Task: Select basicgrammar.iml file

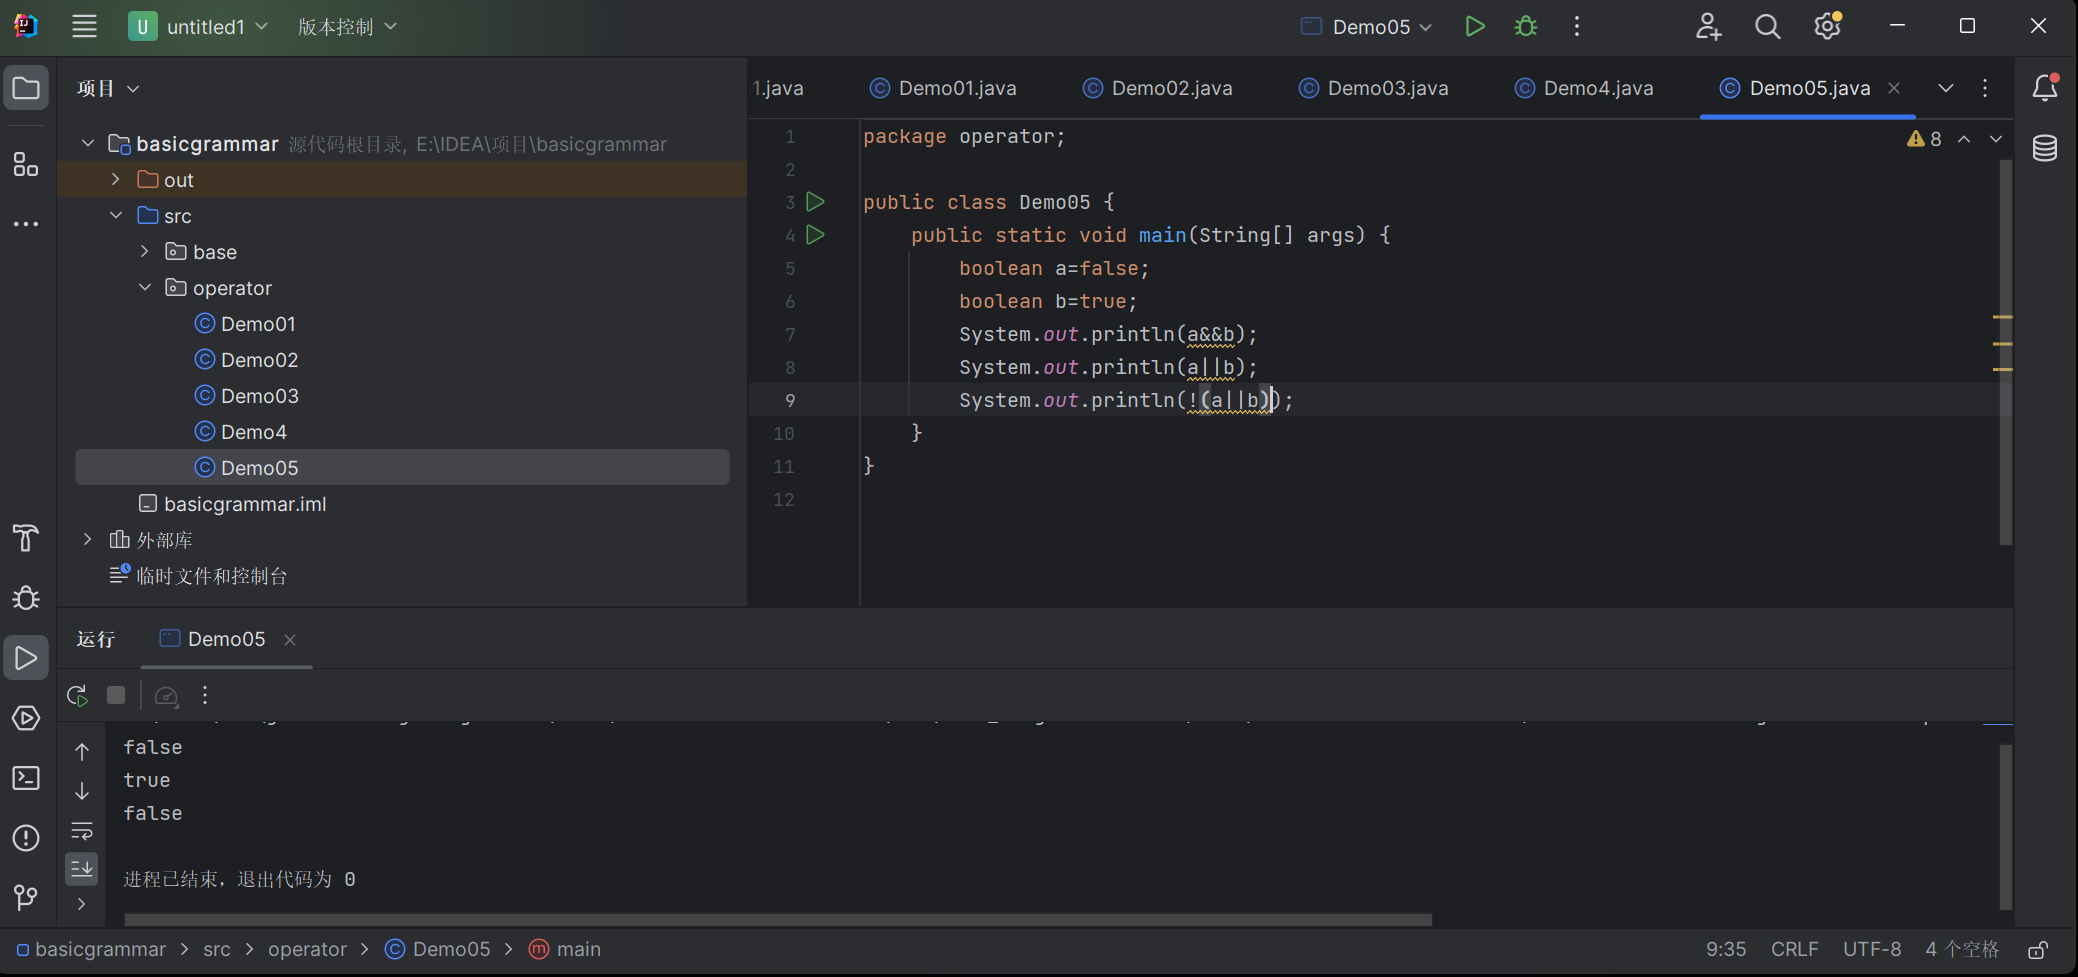Action: [245, 504]
